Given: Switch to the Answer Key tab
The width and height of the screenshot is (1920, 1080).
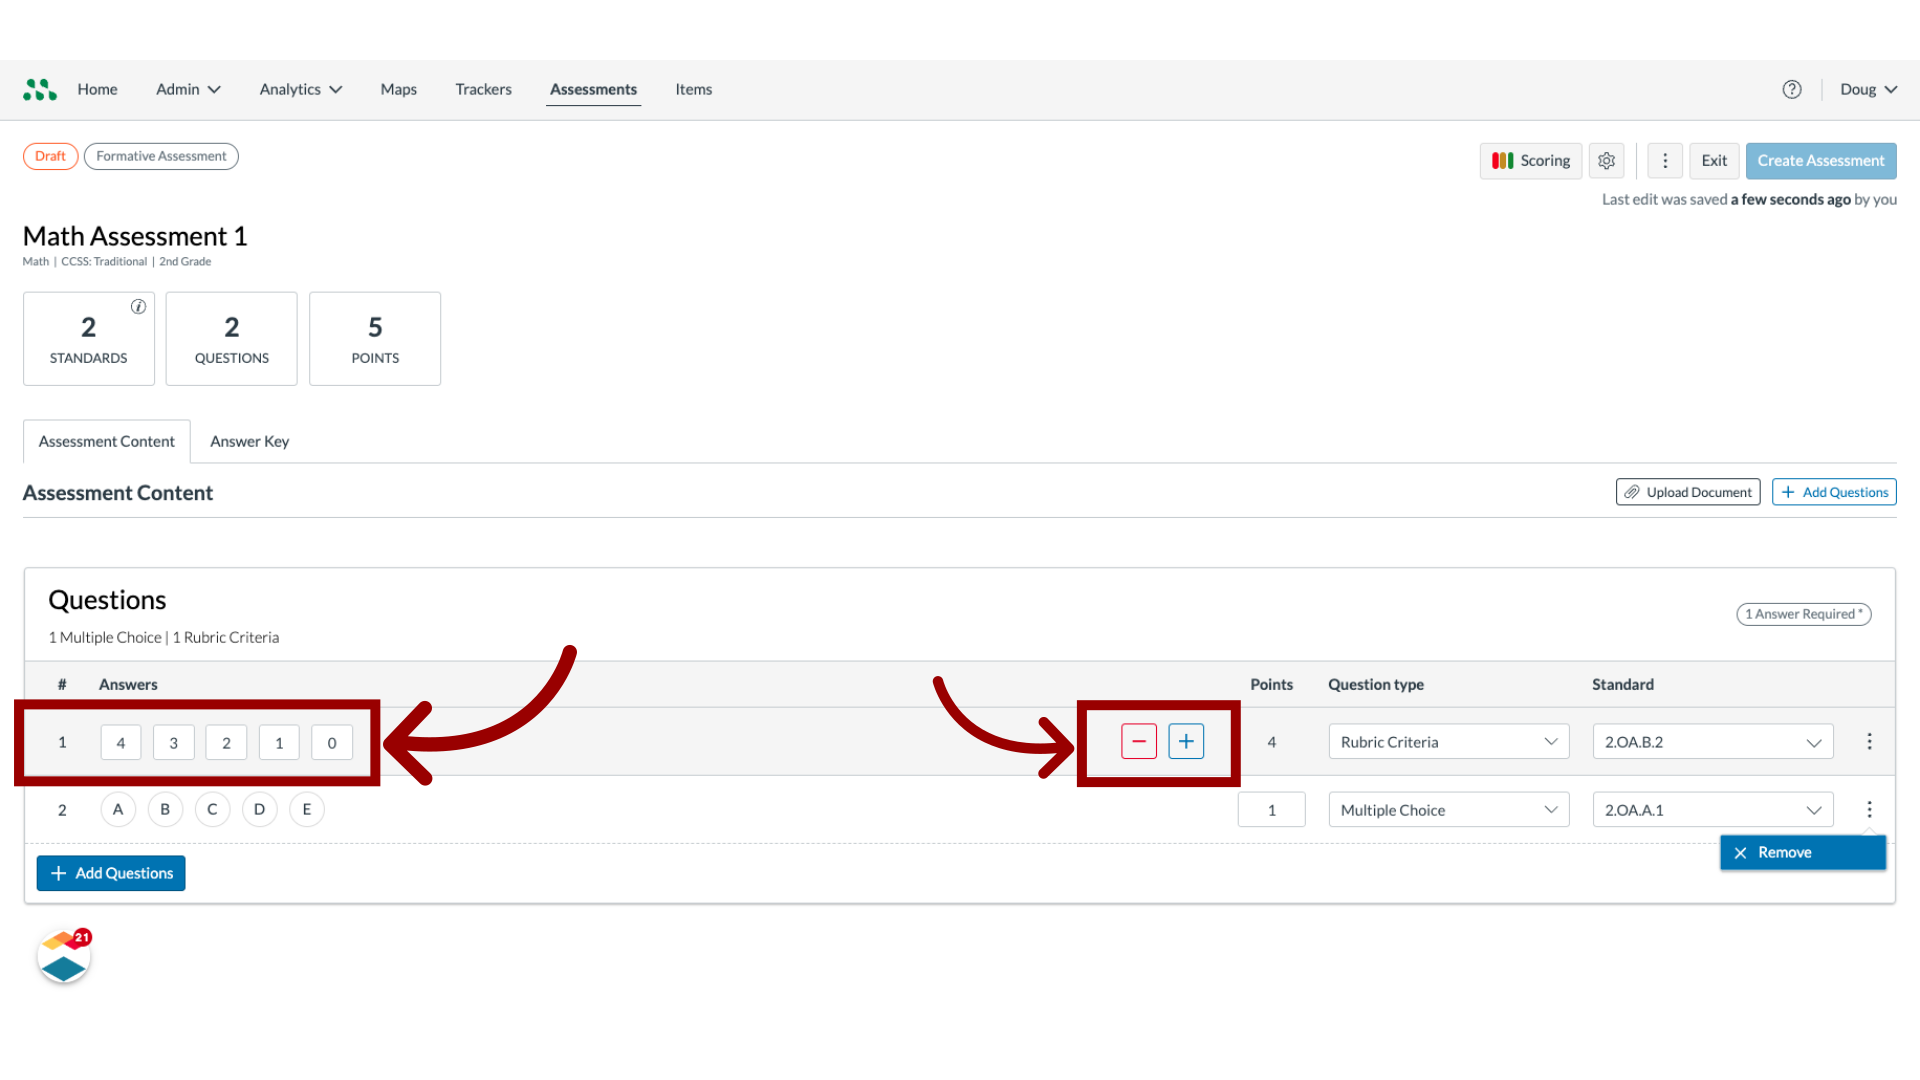Looking at the screenshot, I should (250, 442).
